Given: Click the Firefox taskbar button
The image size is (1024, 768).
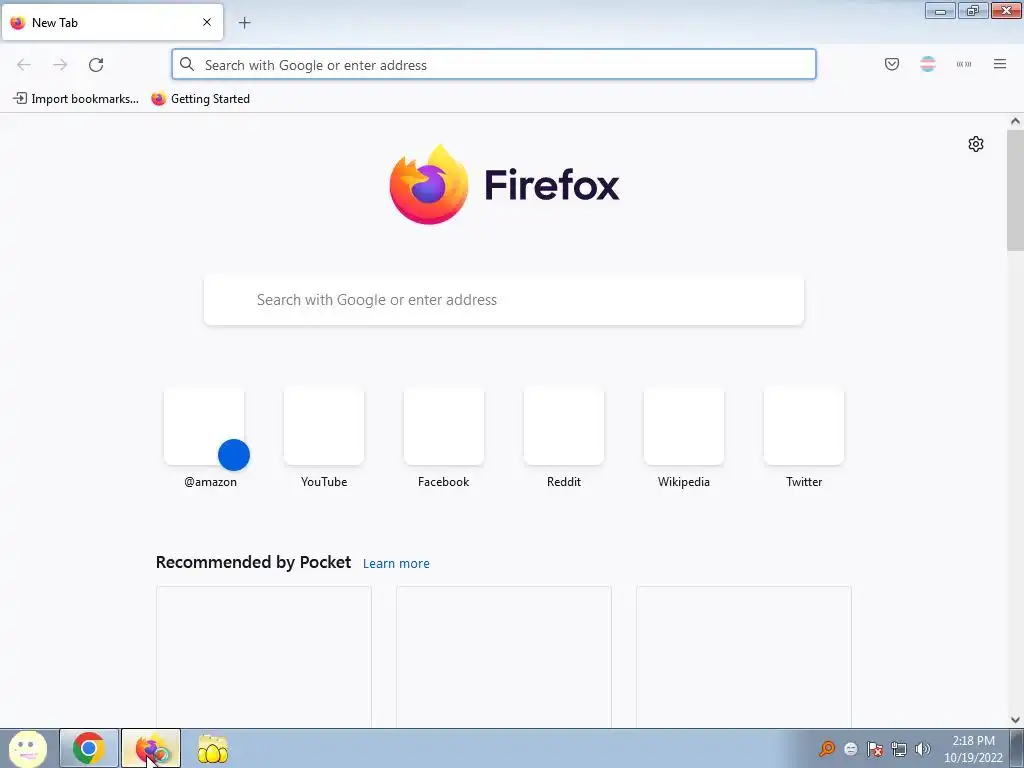Looking at the screenshot, I should tap(151, 748).
